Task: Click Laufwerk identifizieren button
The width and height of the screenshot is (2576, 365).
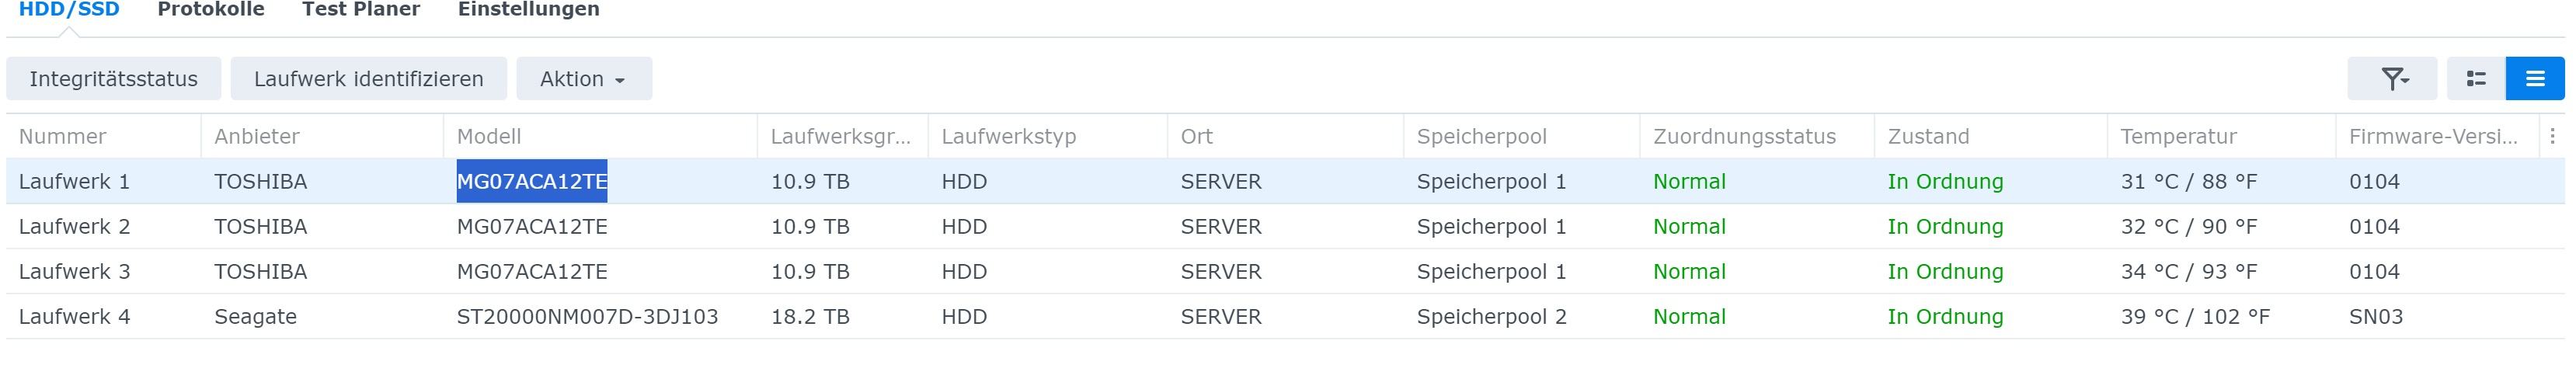Action: pyautogui.click(x=369, y=79)
